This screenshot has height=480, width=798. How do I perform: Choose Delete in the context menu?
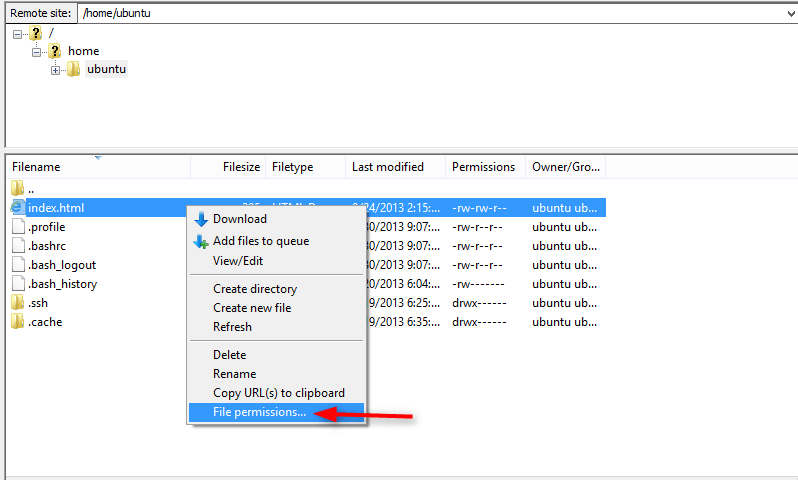click(229, 355)
